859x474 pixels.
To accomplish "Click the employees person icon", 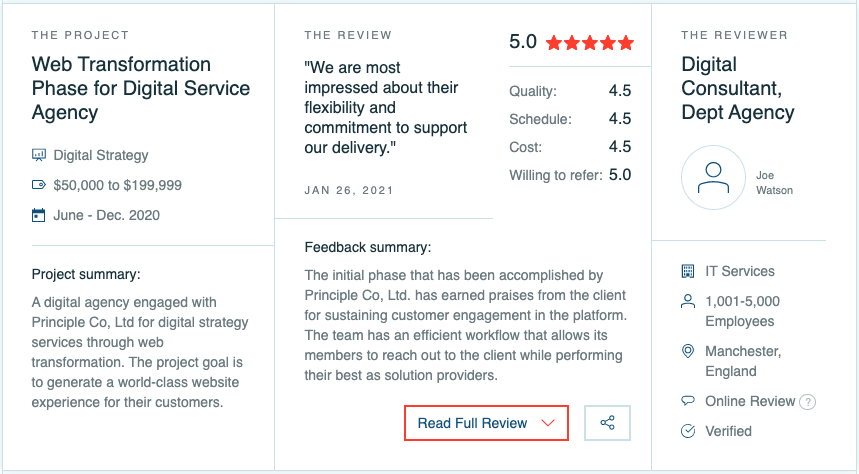I will tap(688, 301).
